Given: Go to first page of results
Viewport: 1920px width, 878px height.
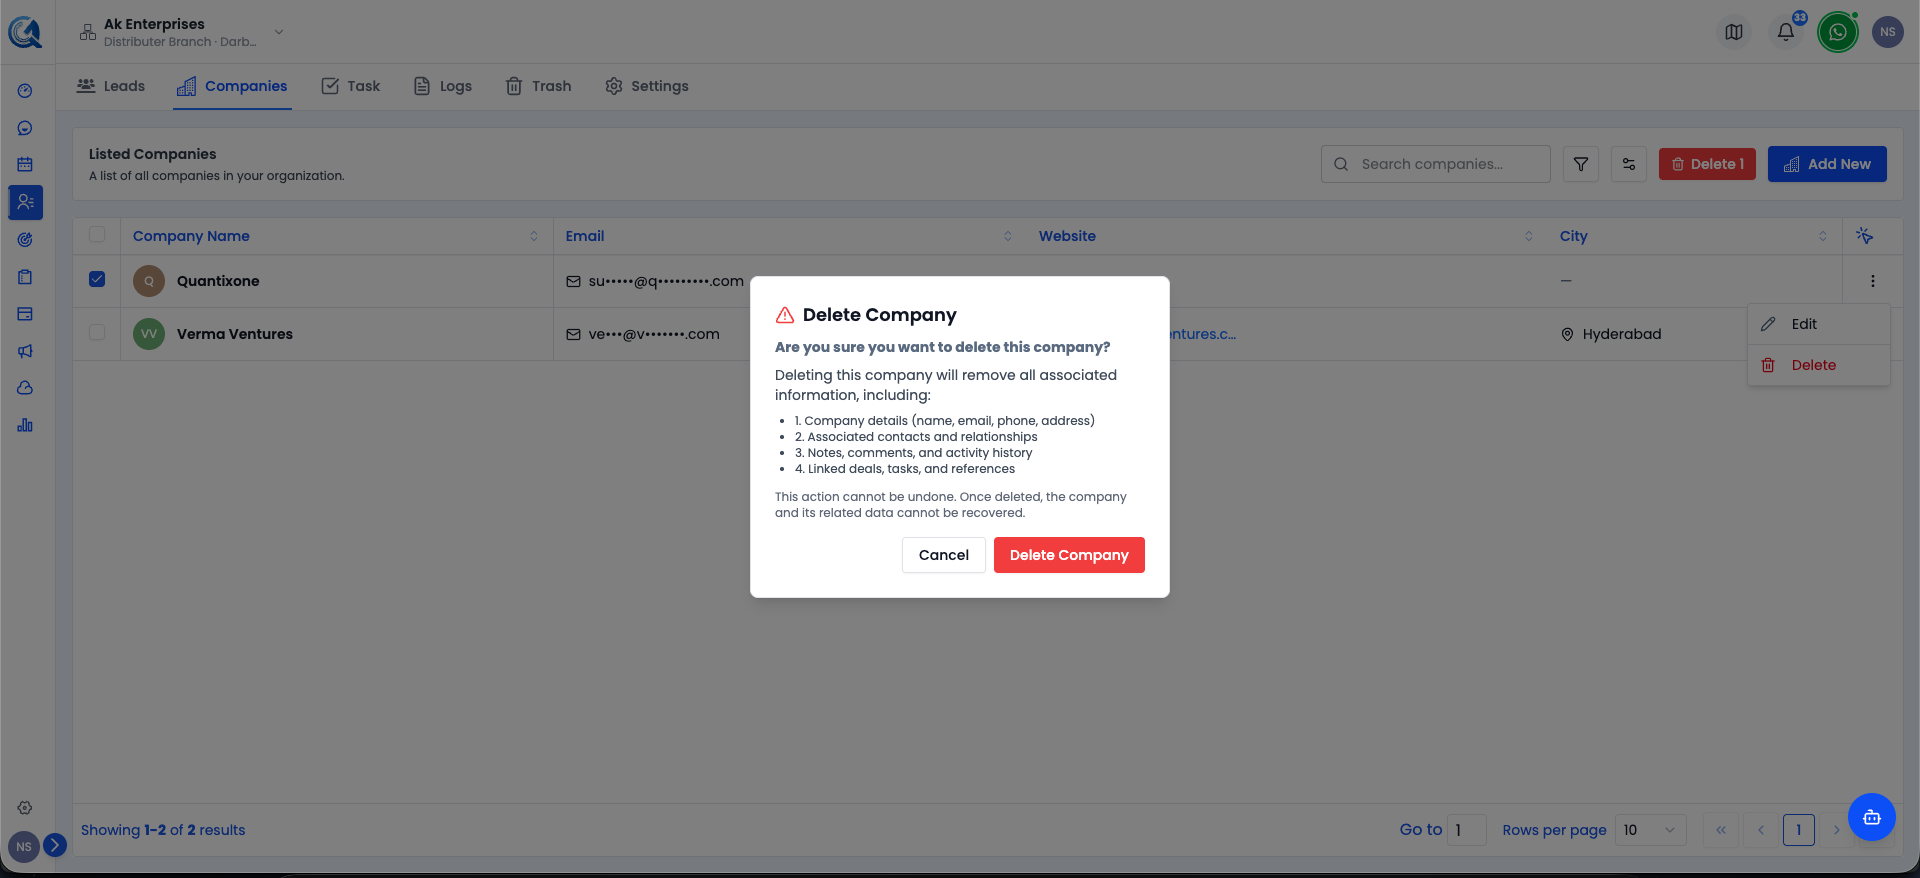Looking at the screenshot, I should click(1721, 830).
